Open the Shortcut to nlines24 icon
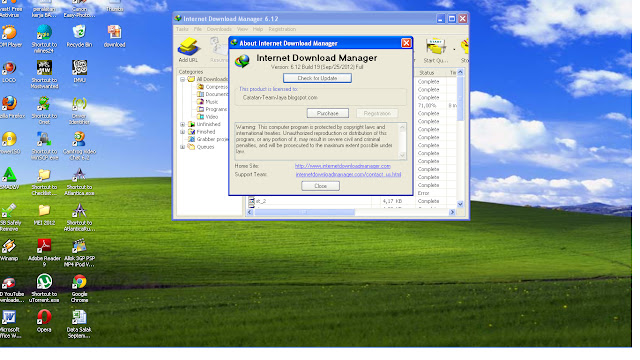Image resolution: width=640 pixels, height=360 pixels. (44, 32)
